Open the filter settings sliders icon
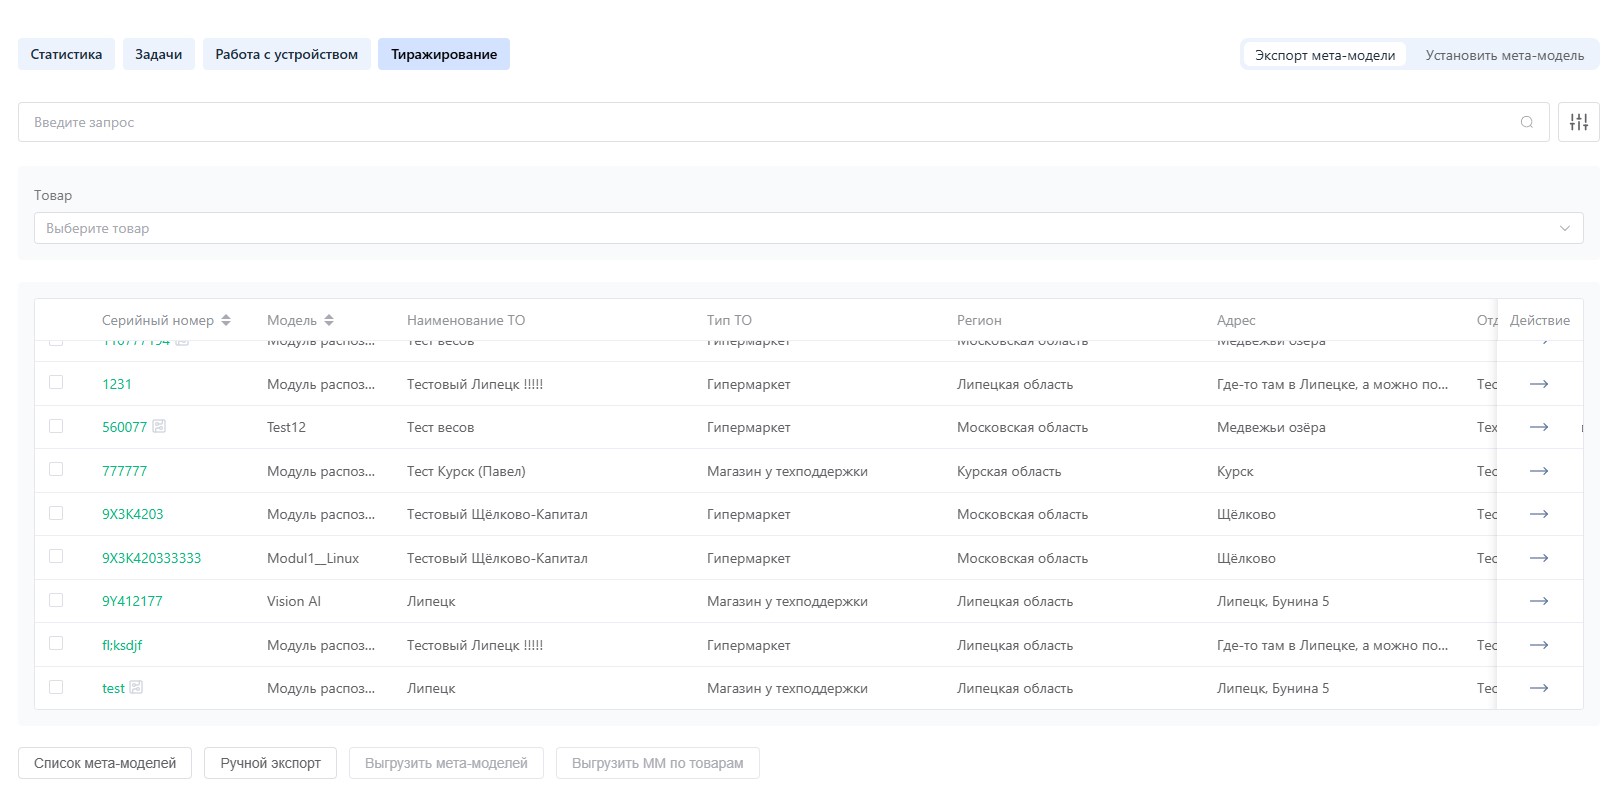This screenshot has height=798, width=1611. [1578, 122]
